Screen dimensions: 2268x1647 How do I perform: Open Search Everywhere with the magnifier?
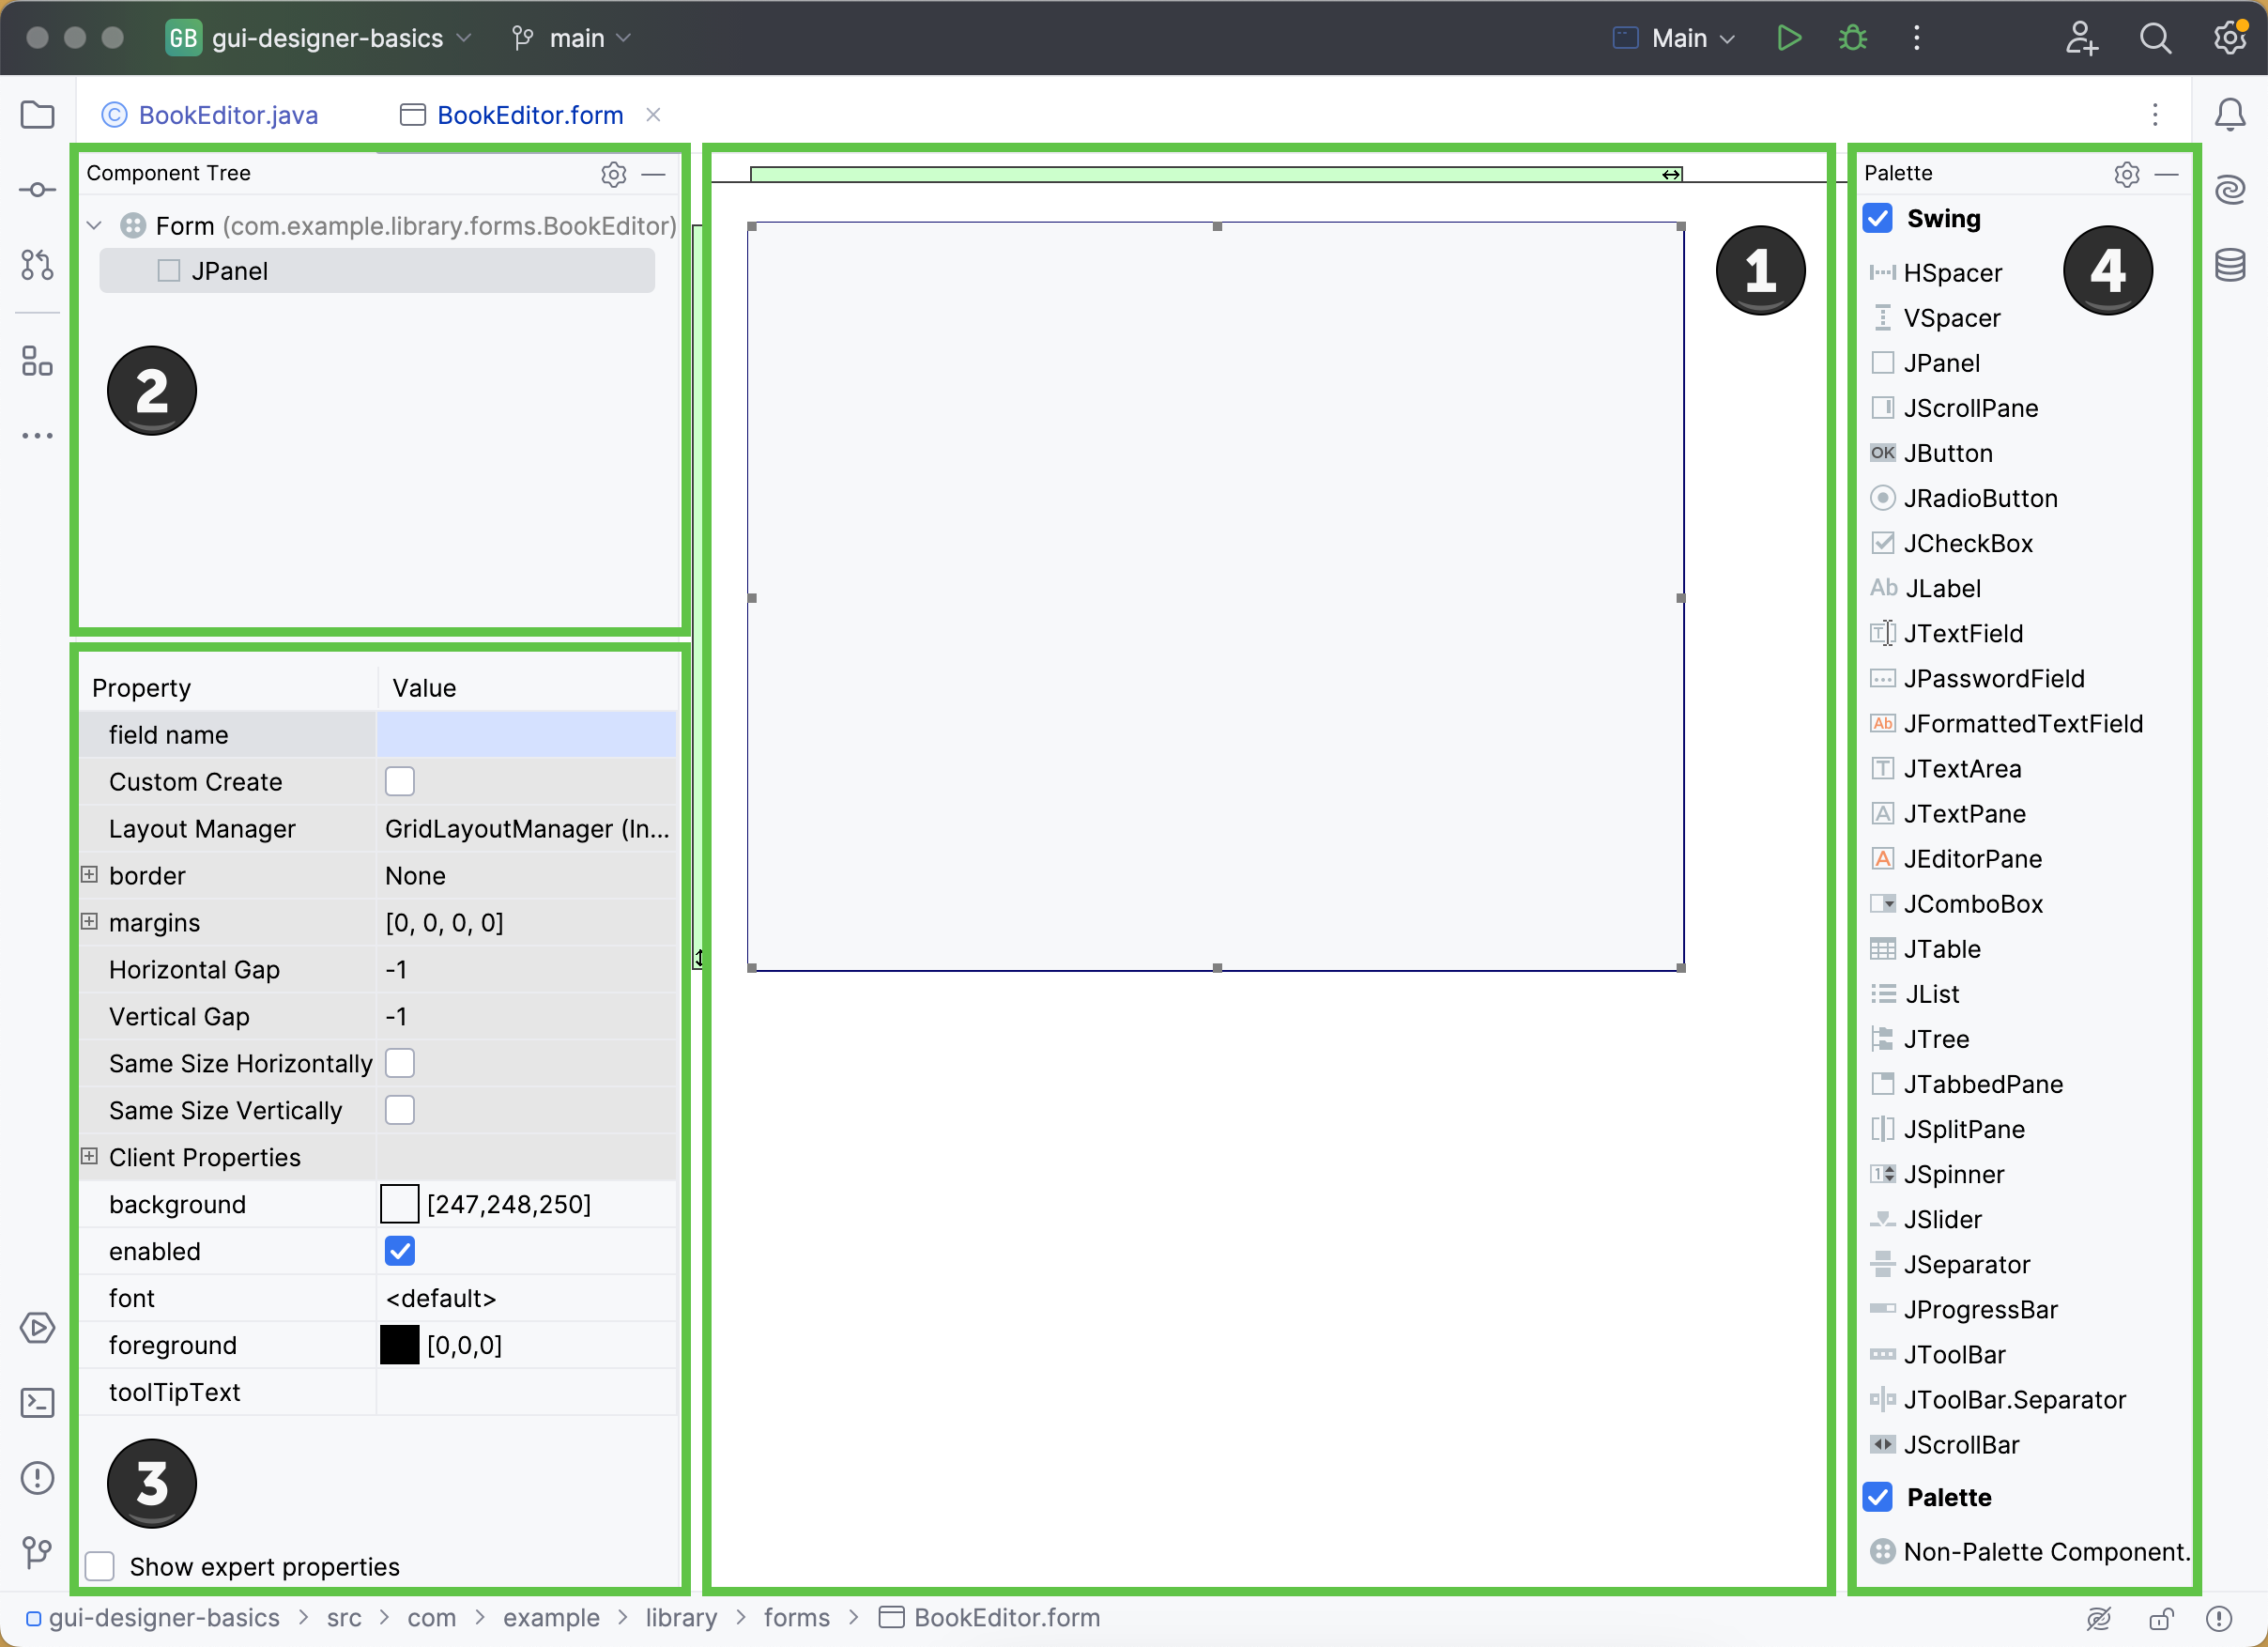pos(2156,37)
